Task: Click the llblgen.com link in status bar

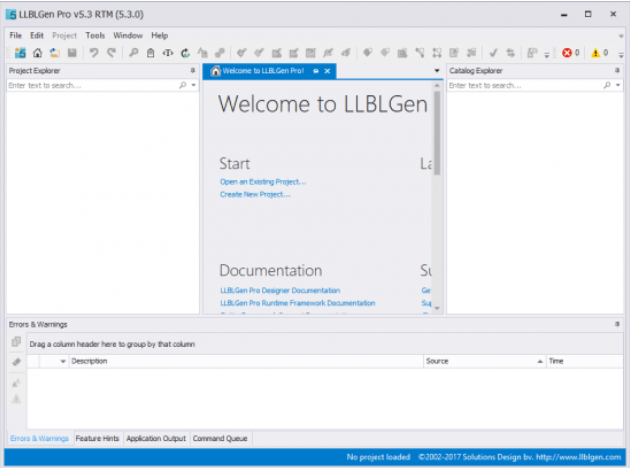Action: (x=579, y=457)
